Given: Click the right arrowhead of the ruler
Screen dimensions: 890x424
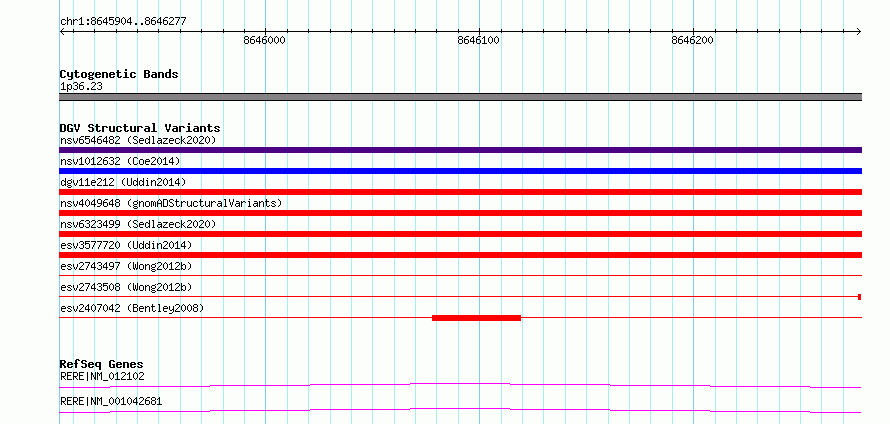Looking at the screenshot, I should point(859,31).
